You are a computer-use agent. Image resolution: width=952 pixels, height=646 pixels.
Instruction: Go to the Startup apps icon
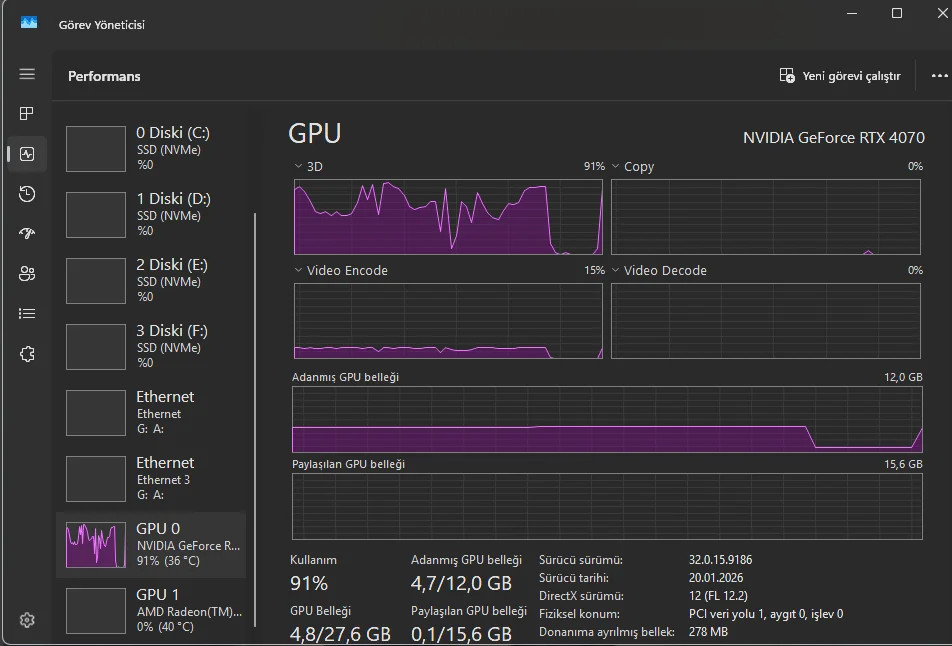(x=27, y=234)
